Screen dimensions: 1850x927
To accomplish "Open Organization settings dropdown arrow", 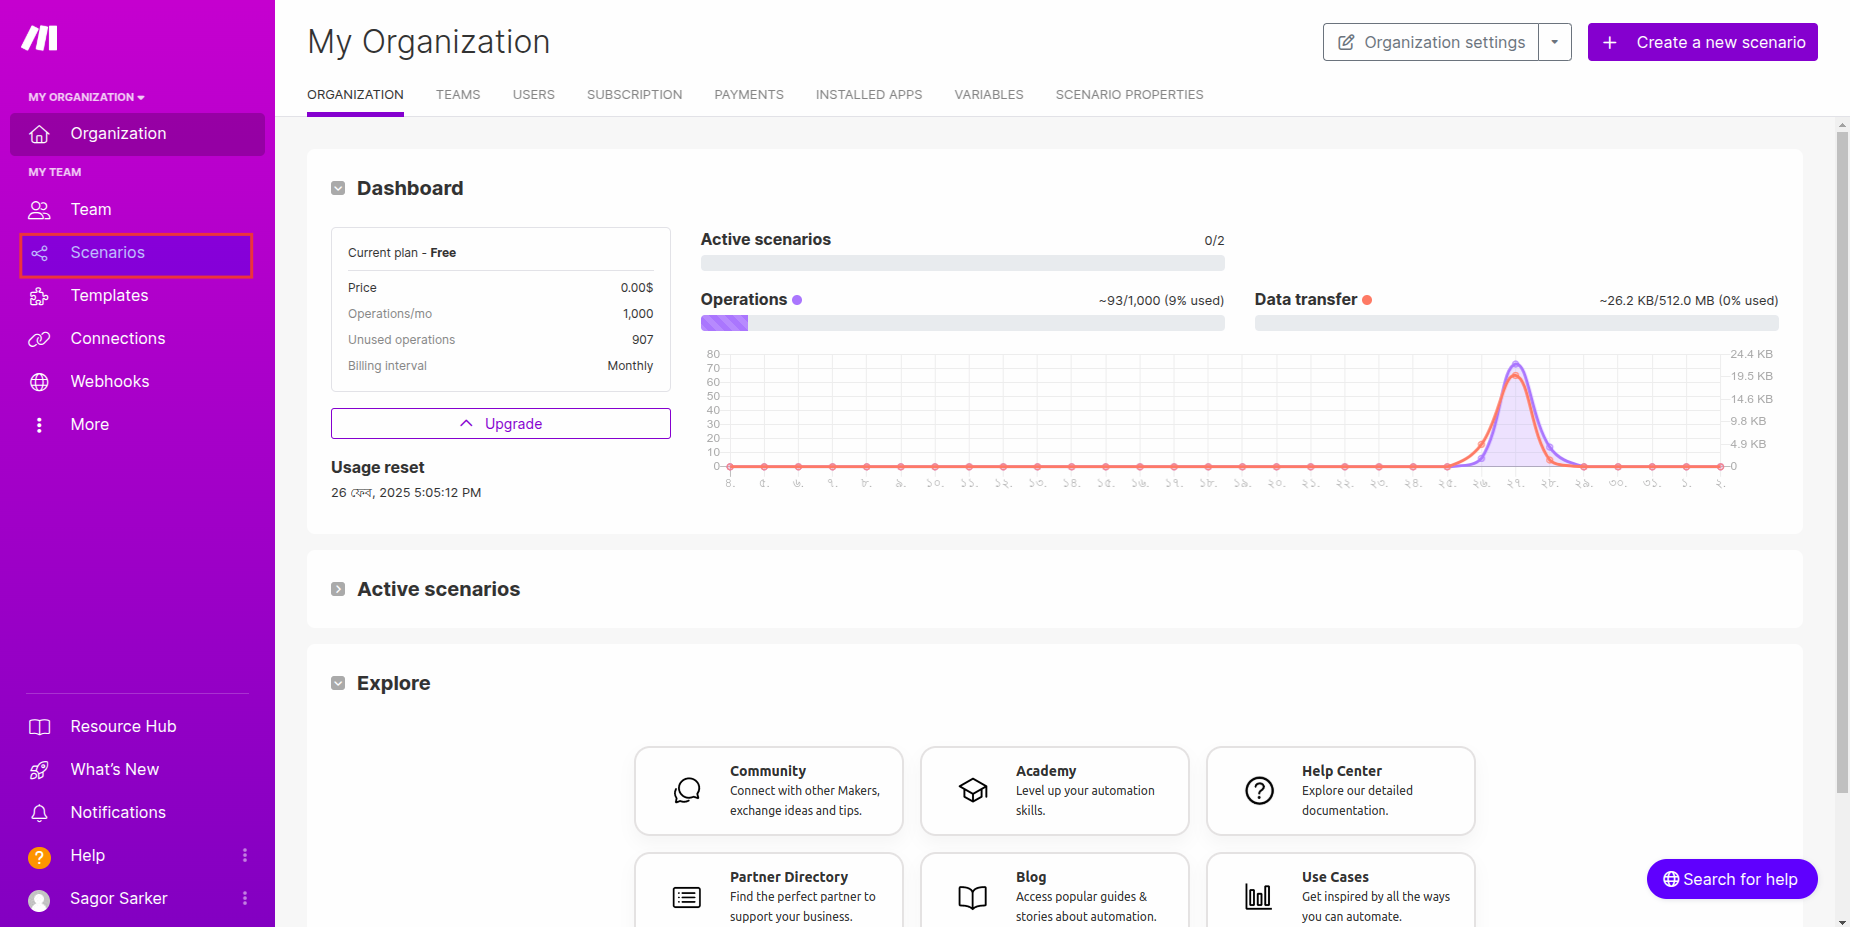I will 1554,42.
